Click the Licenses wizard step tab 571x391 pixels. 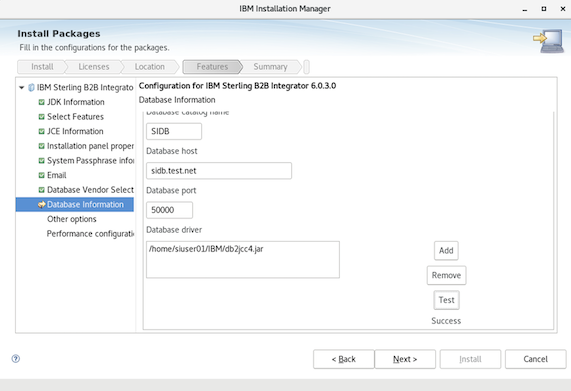pyautogui.click(x=94, y=67)
